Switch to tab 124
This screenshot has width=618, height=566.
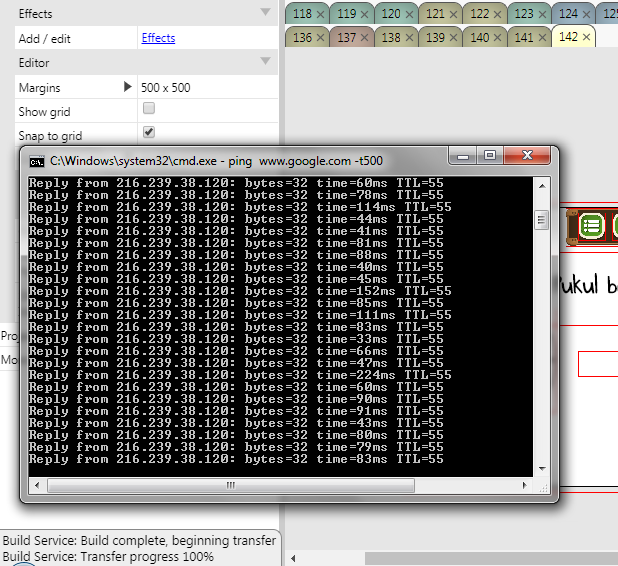[568, 14]
